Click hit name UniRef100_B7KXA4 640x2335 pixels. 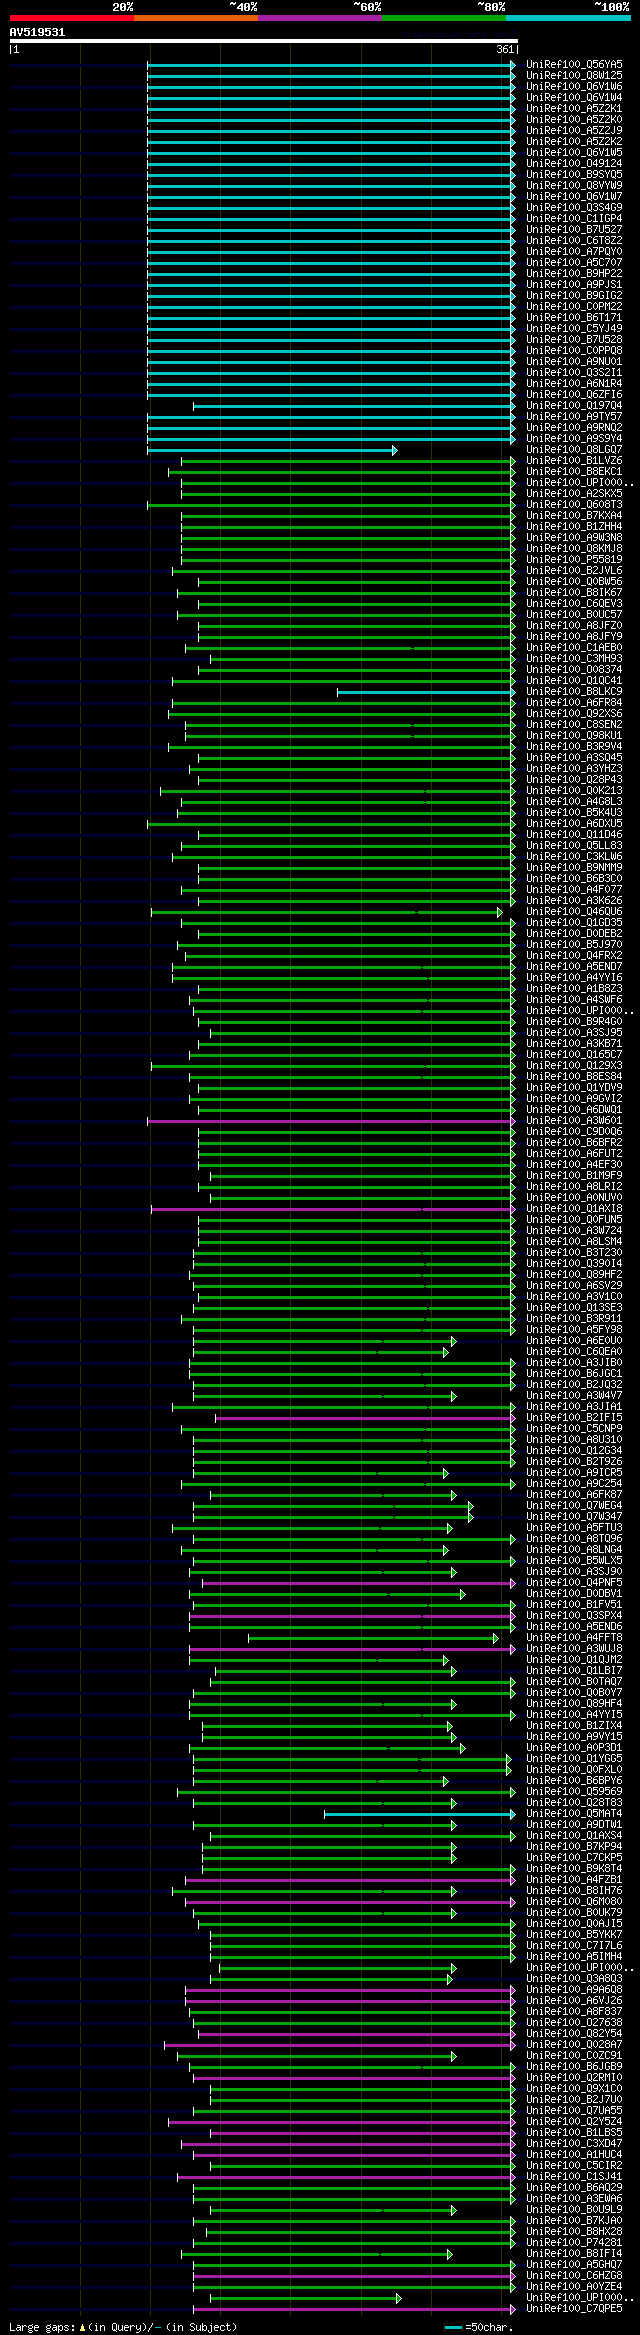pos(574,516)
